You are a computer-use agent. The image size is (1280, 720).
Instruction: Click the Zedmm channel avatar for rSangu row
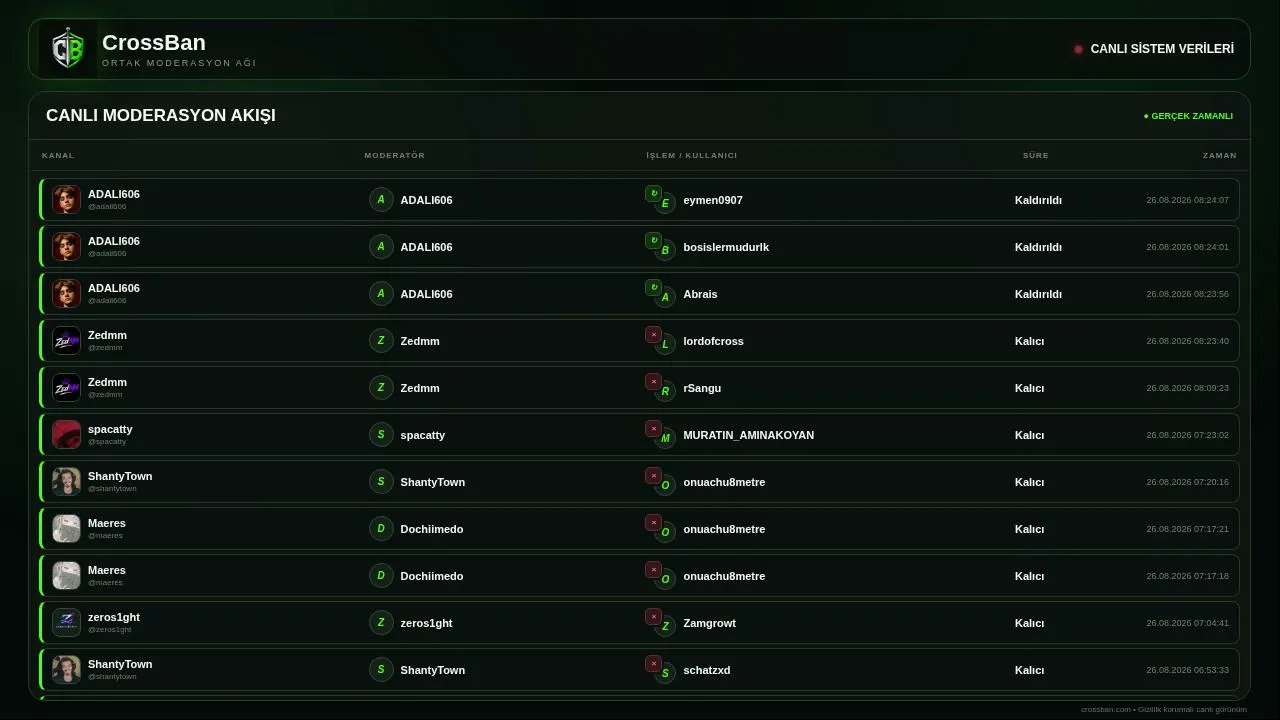click(x=66, y=388)
